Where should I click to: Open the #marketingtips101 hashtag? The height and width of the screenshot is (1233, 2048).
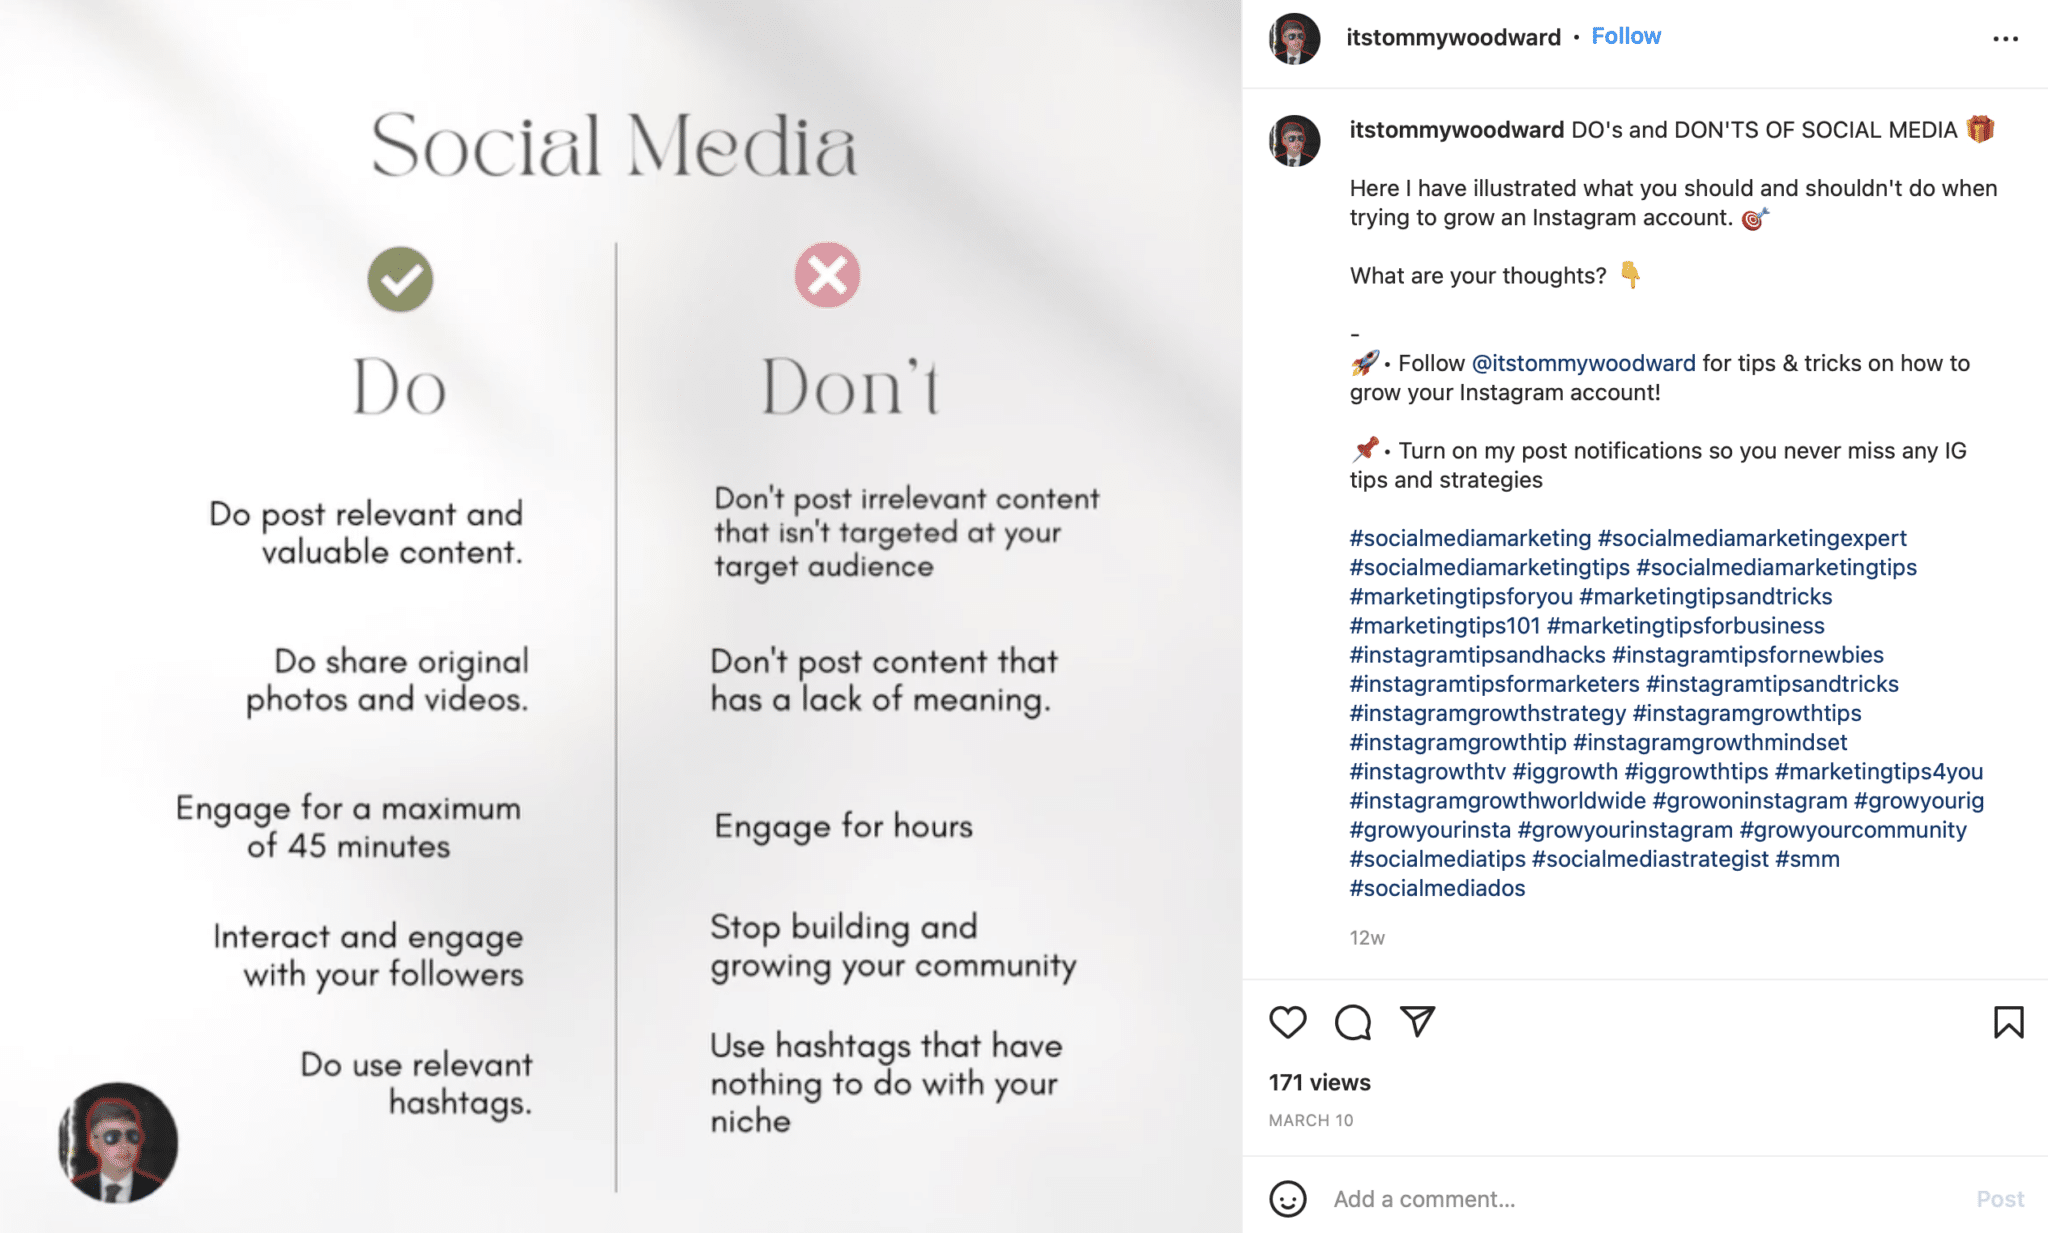1440,626
